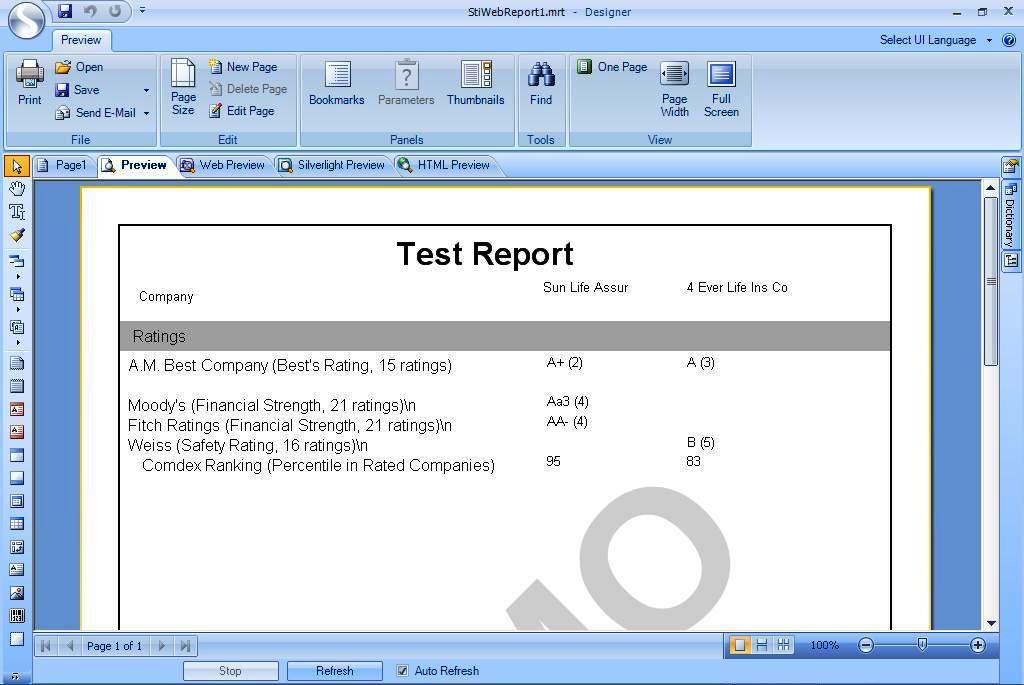Image resolution: width=1024 pixels, height=685 pixels.
Task: Open Select UI Language dropdown
Action: click(x=936, y=40)
